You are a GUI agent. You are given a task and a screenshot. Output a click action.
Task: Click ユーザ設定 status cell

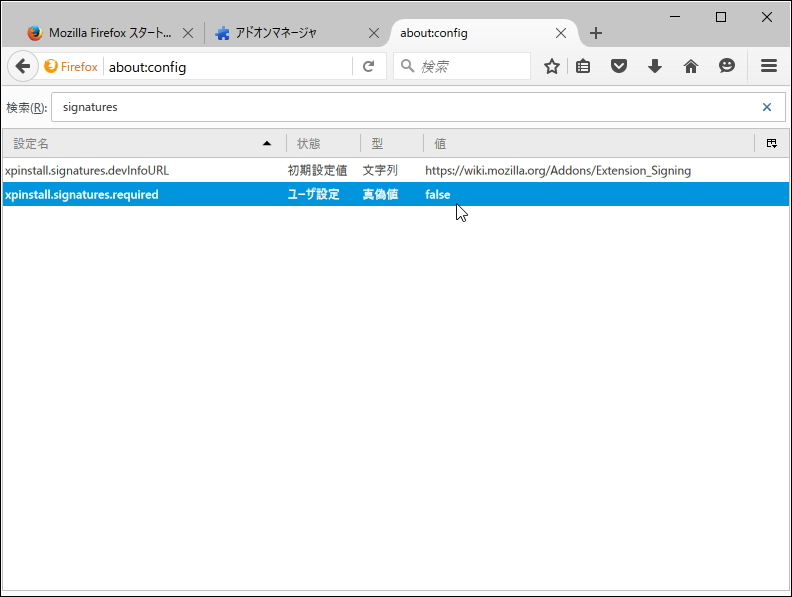click(x=313, y=194)
